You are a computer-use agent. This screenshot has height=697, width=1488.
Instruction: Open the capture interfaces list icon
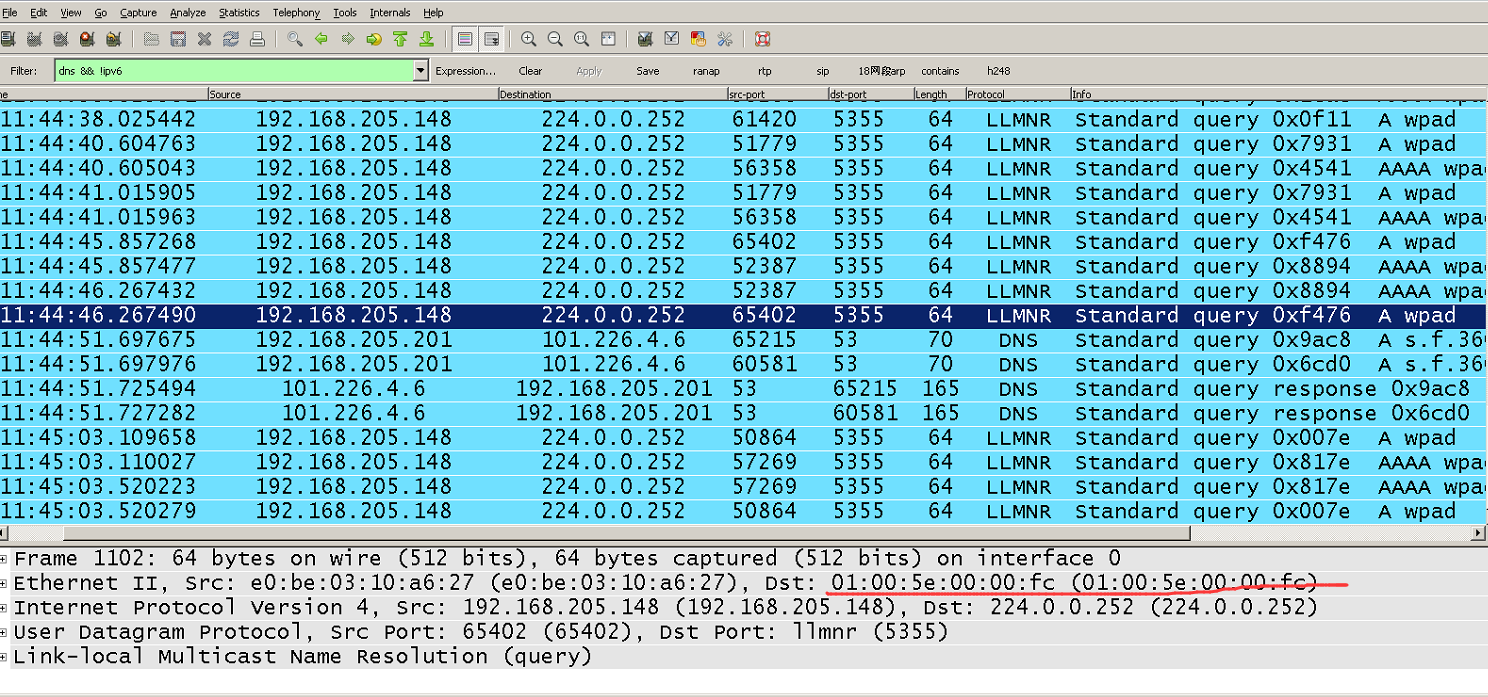[x=8, y=39]
